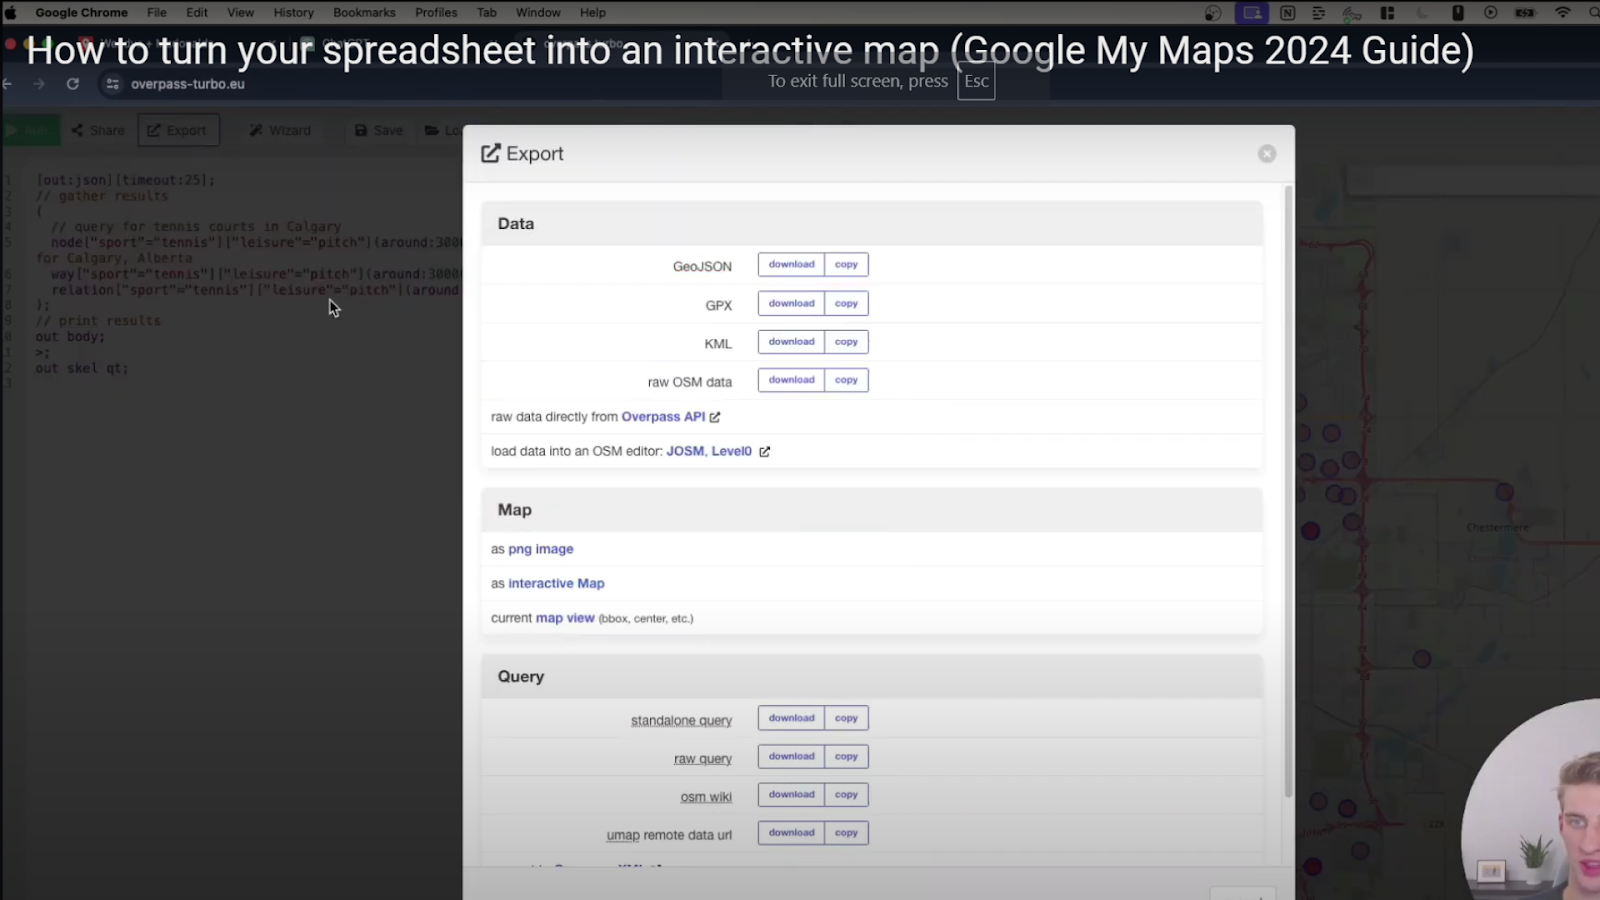Download the GPX file
The height and width of the screenshot is (900, 1600).
click(x=791, y=304)
